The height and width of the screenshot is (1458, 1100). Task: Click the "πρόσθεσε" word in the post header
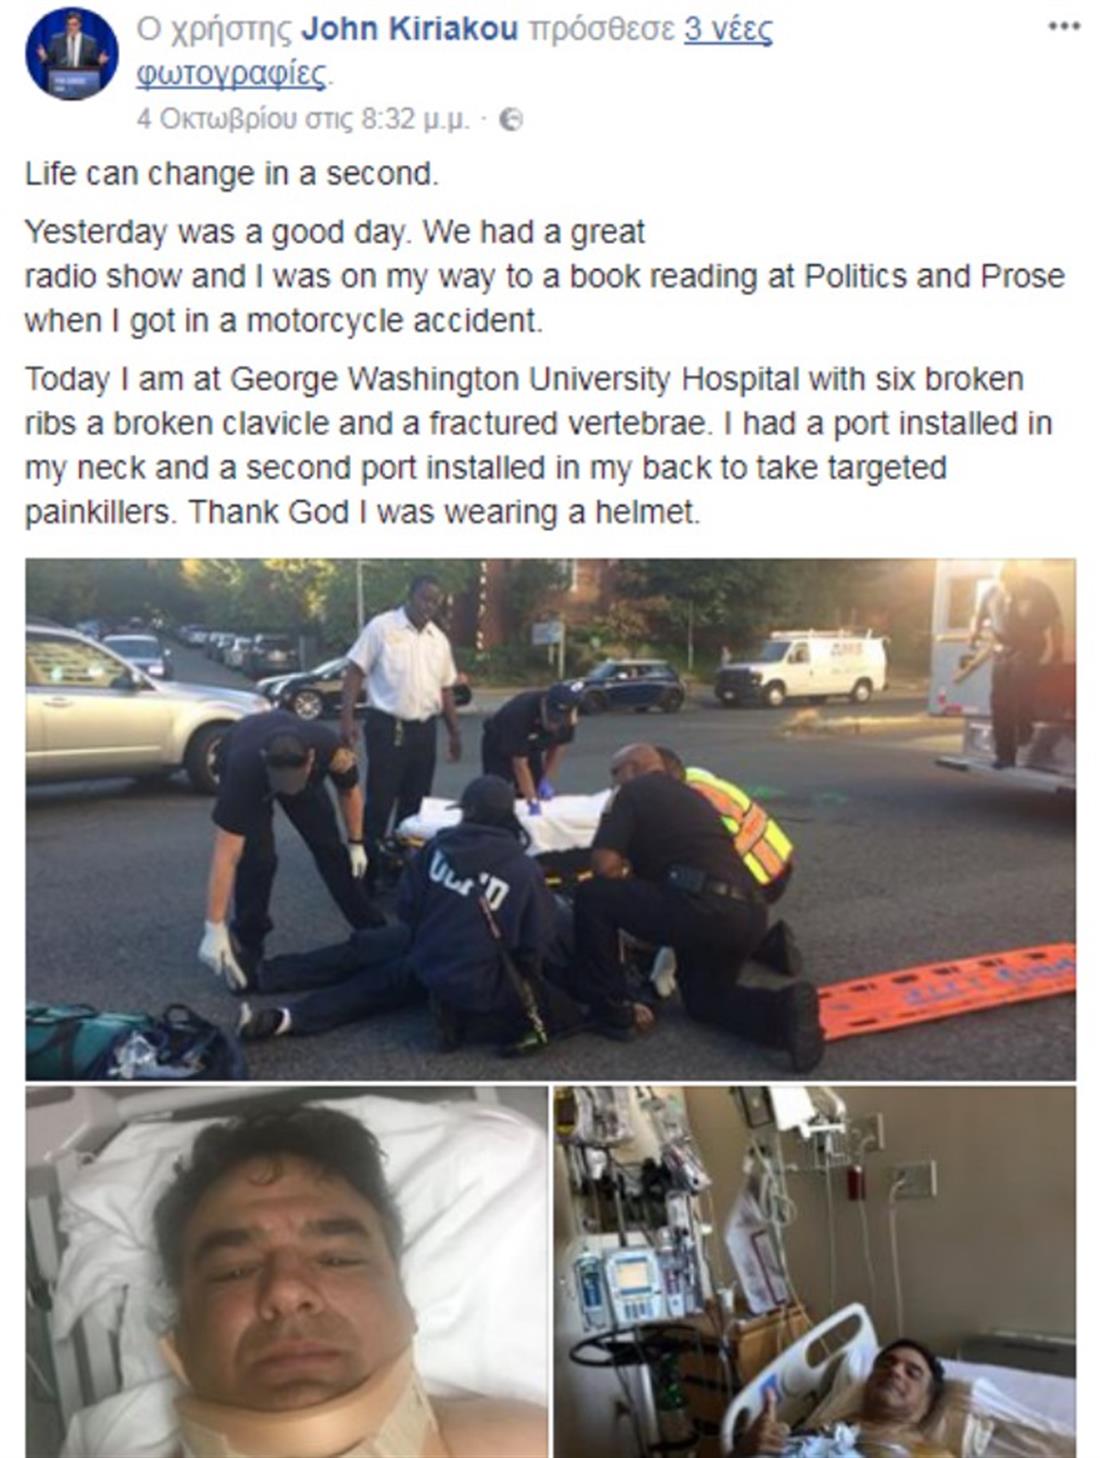pos(601,30)
